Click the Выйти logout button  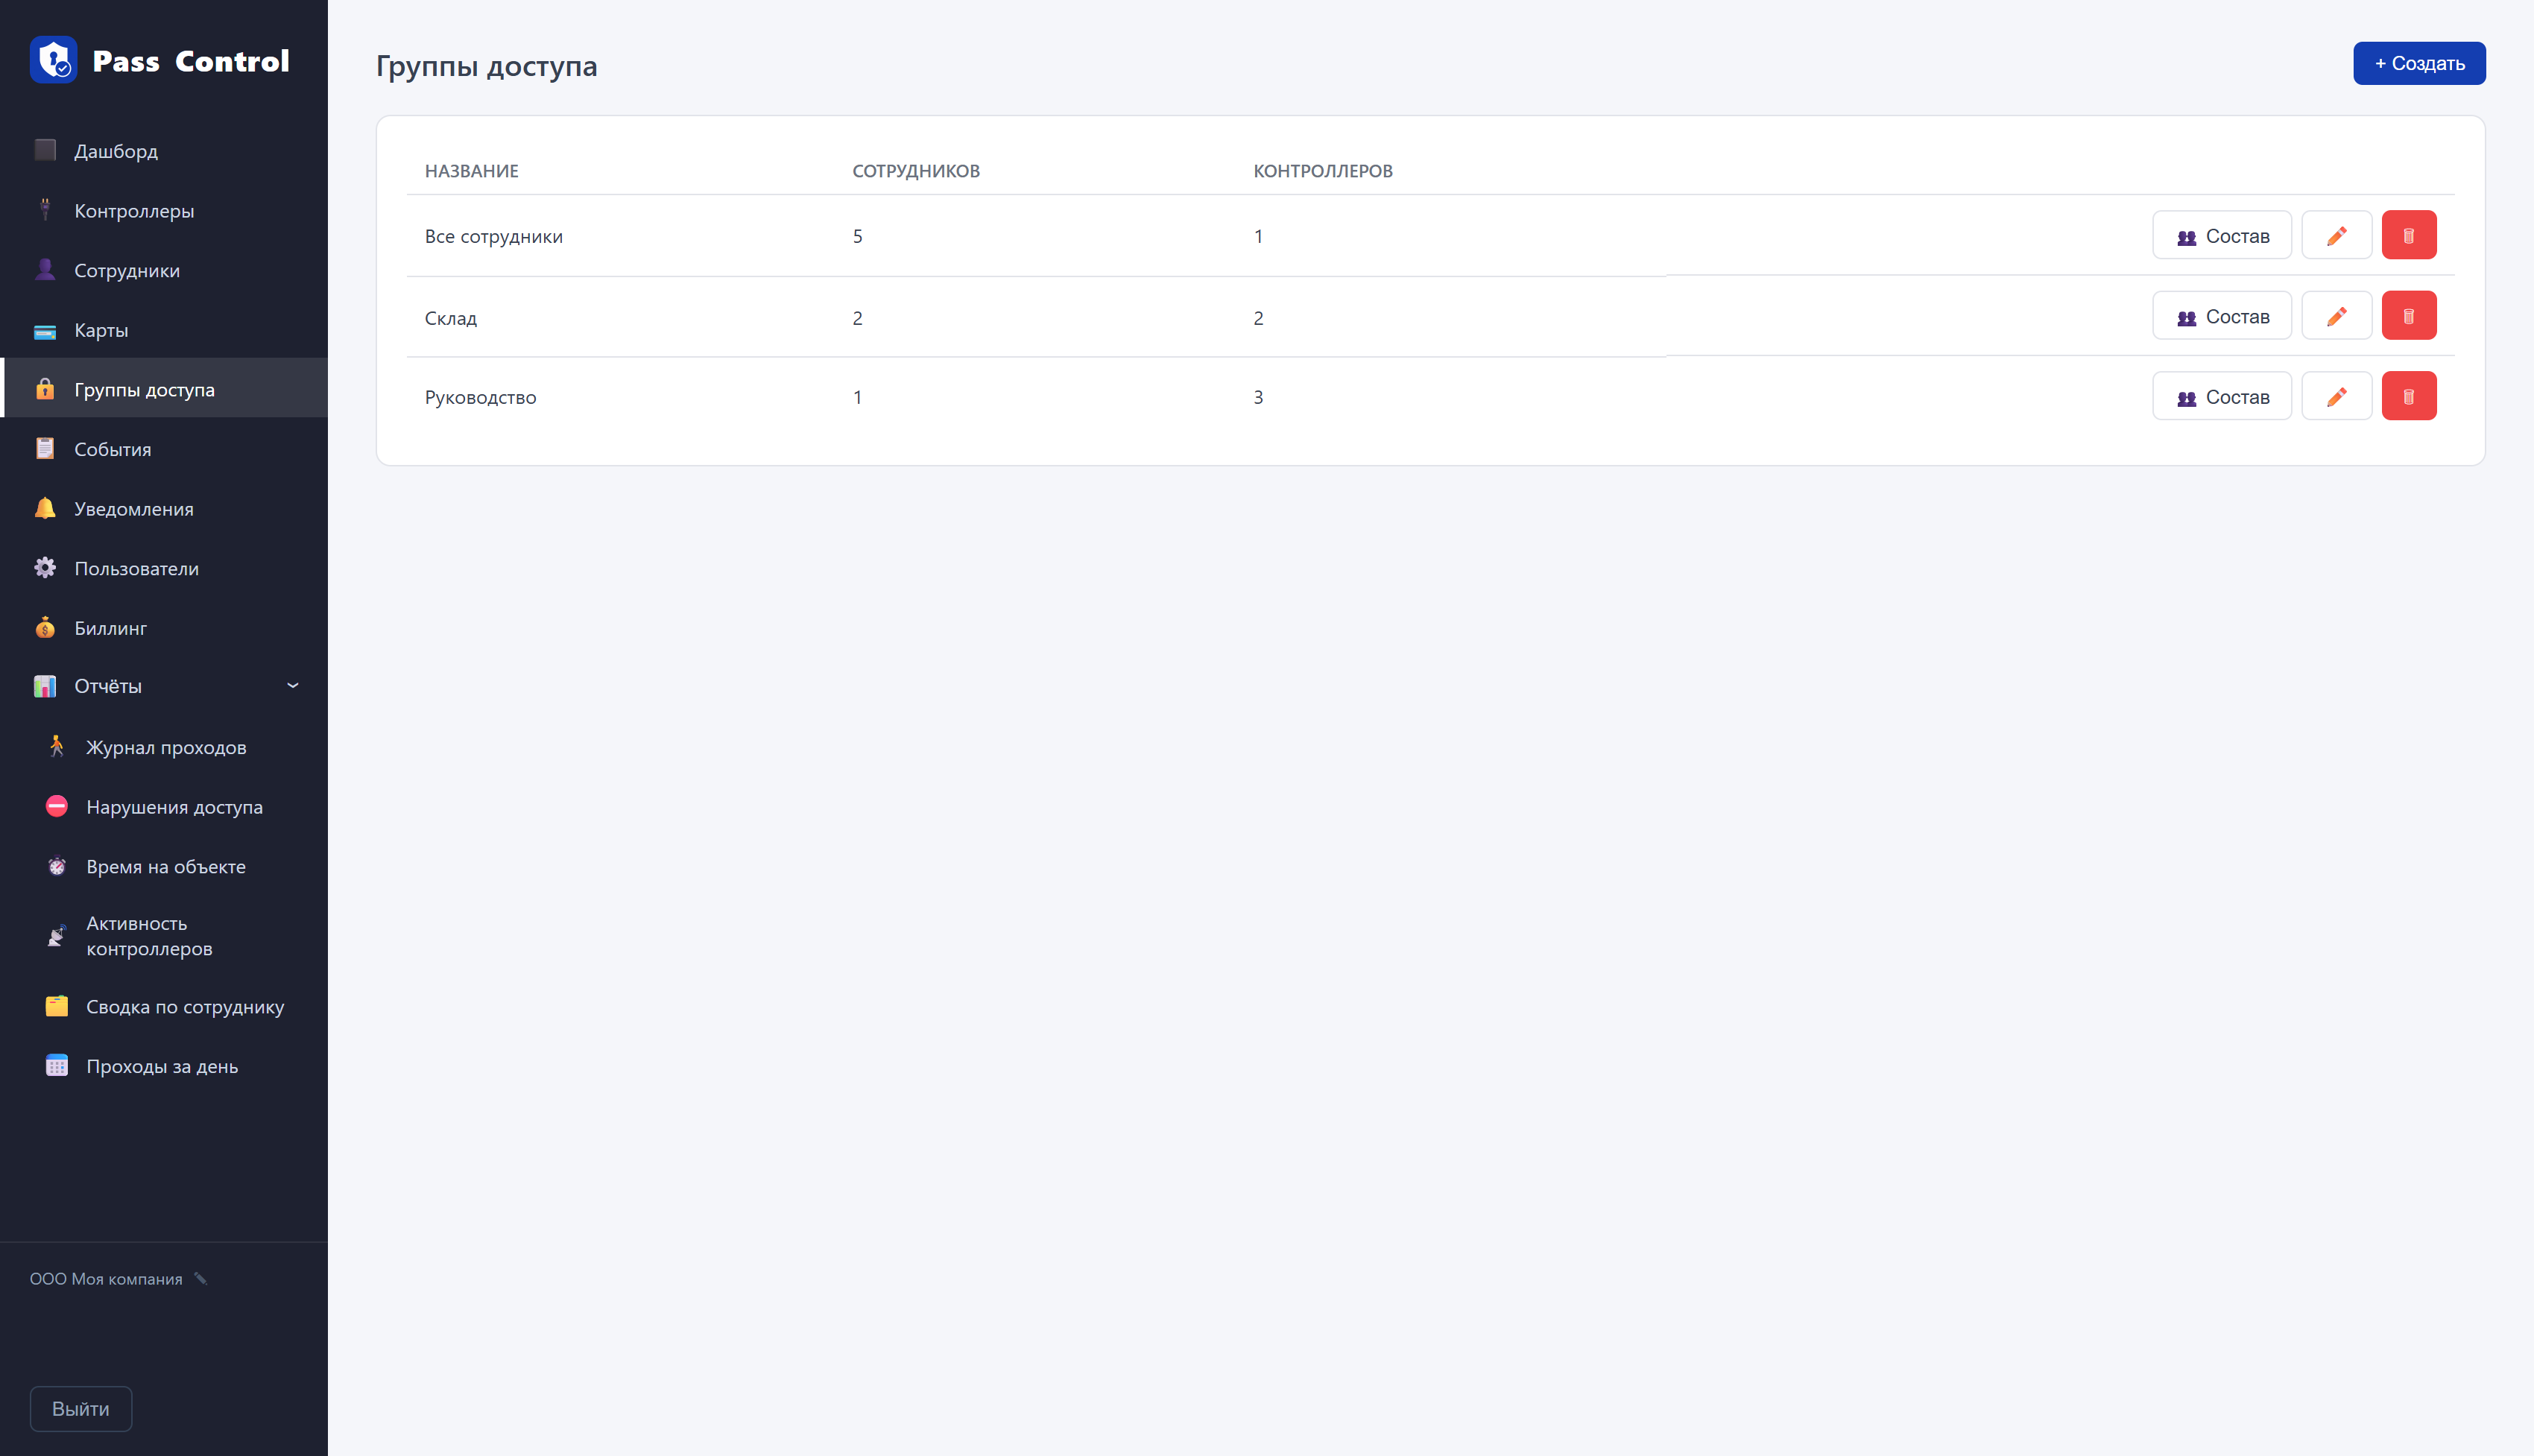(x=81, y=1409)
